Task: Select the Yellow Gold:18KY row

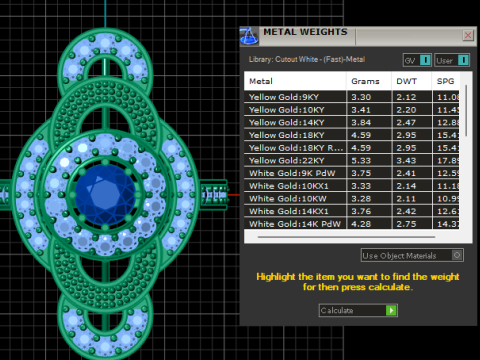Action: [352, 135]
